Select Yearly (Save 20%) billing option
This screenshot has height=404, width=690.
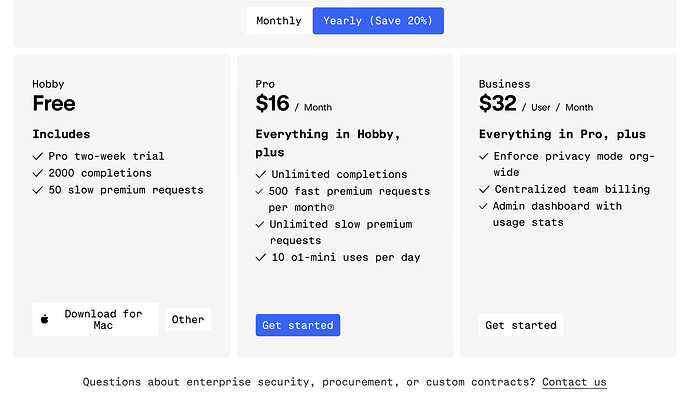point(378,21)
